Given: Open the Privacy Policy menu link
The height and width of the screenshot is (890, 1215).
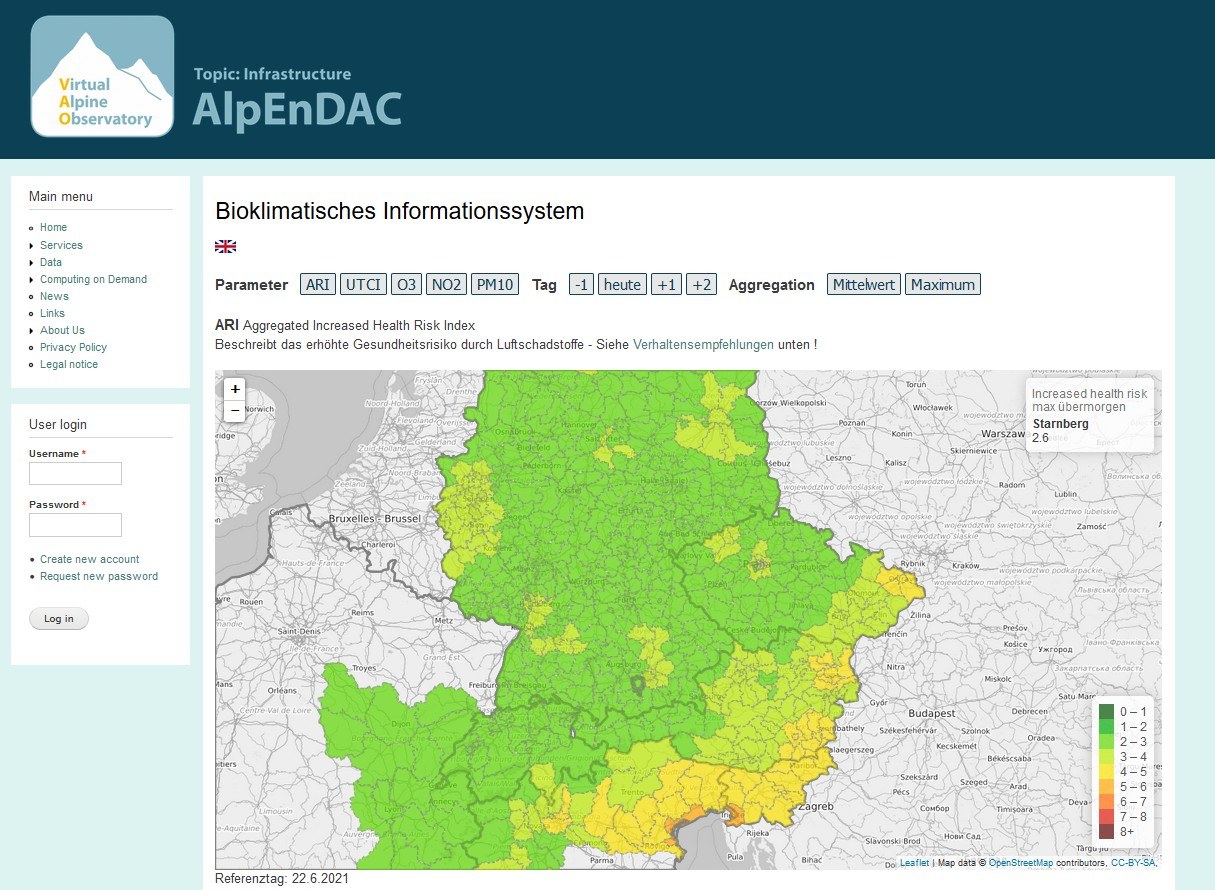Looking at the screenshot, I should point(73,347).
